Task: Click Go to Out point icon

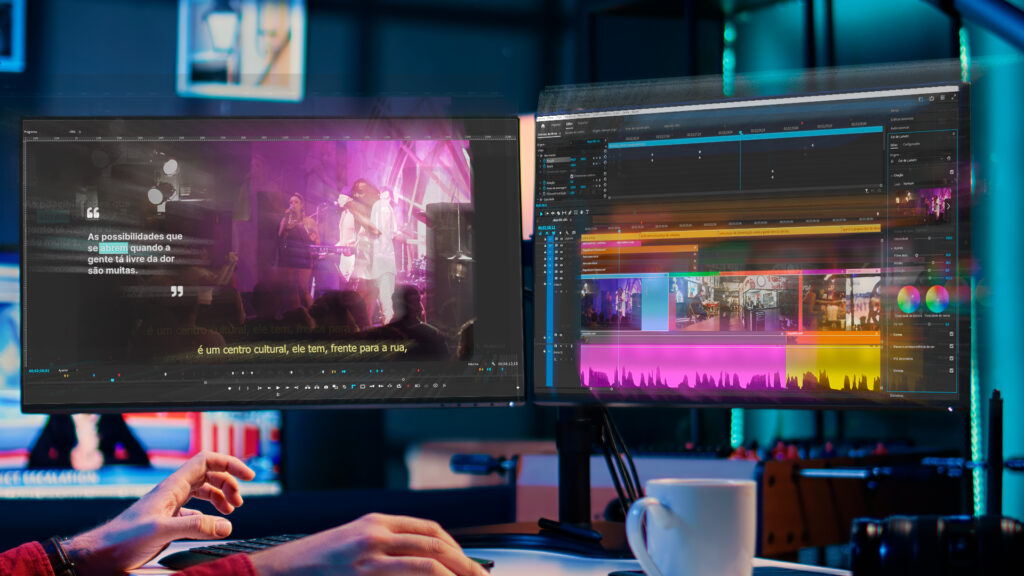Action: coord(296,388)
